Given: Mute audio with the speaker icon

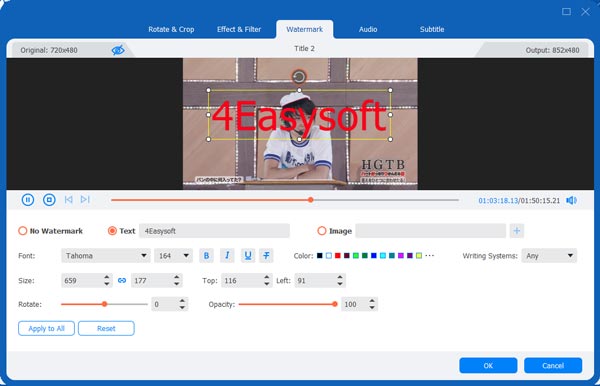Looking at the screenshot, I should [x=571, y=200].
